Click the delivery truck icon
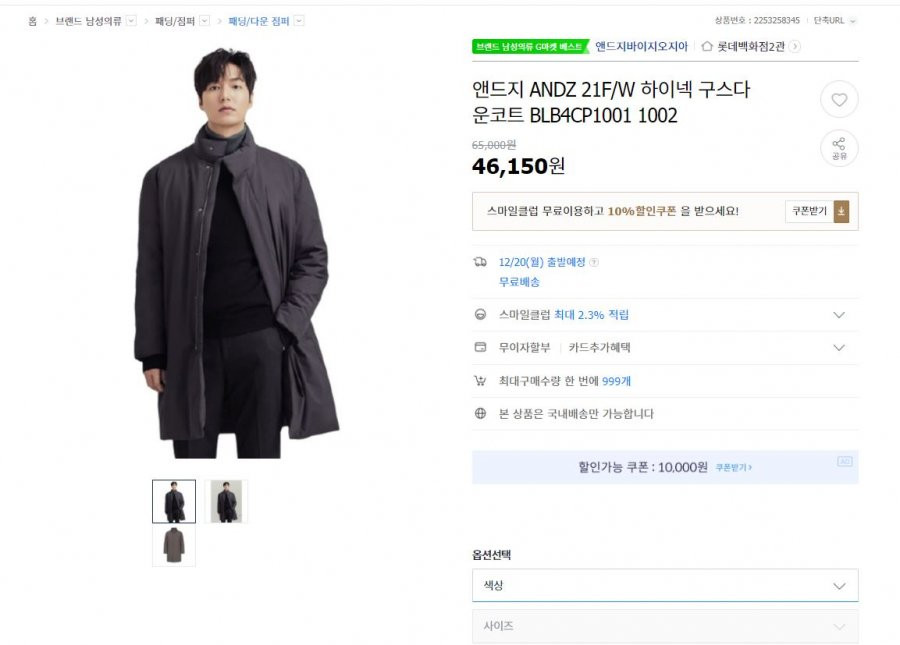This screenshot has height=645, width=900. coord(480,262)
